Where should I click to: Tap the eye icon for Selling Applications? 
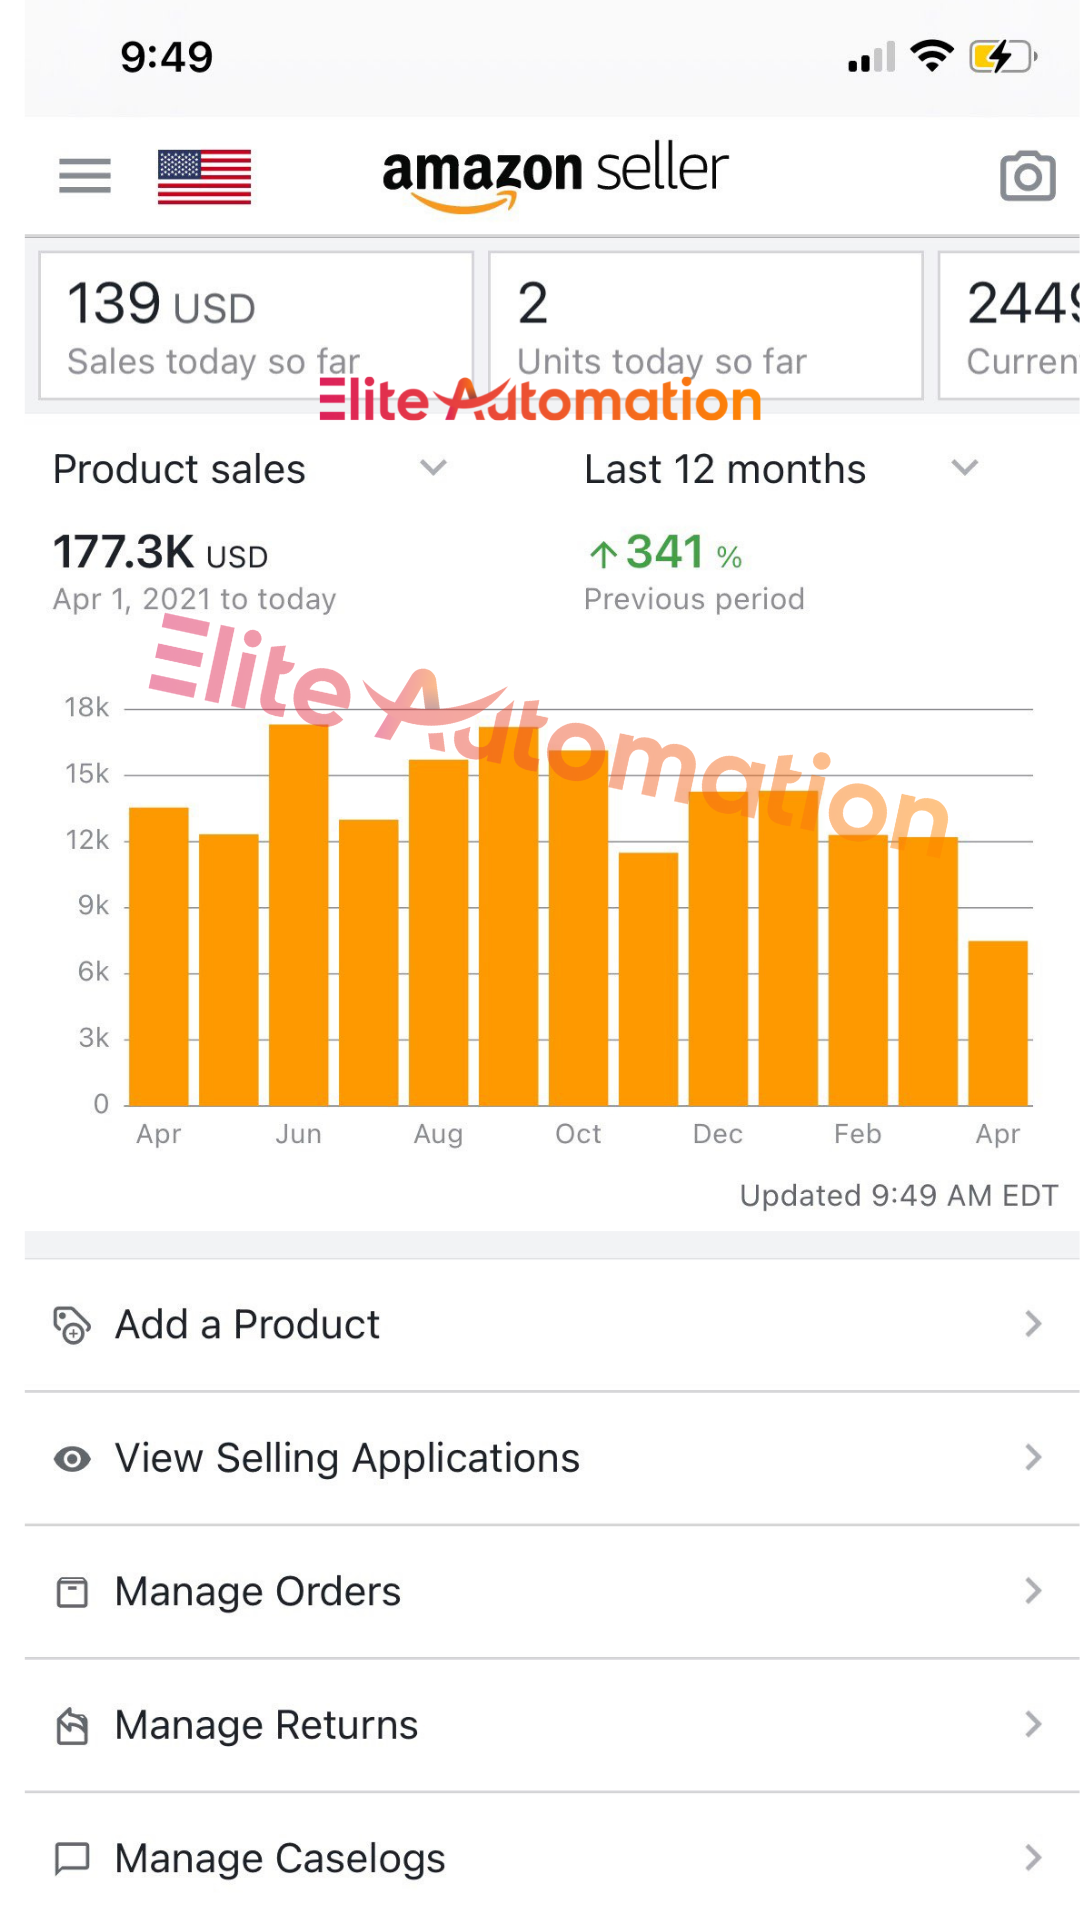tap(72, 1459)
